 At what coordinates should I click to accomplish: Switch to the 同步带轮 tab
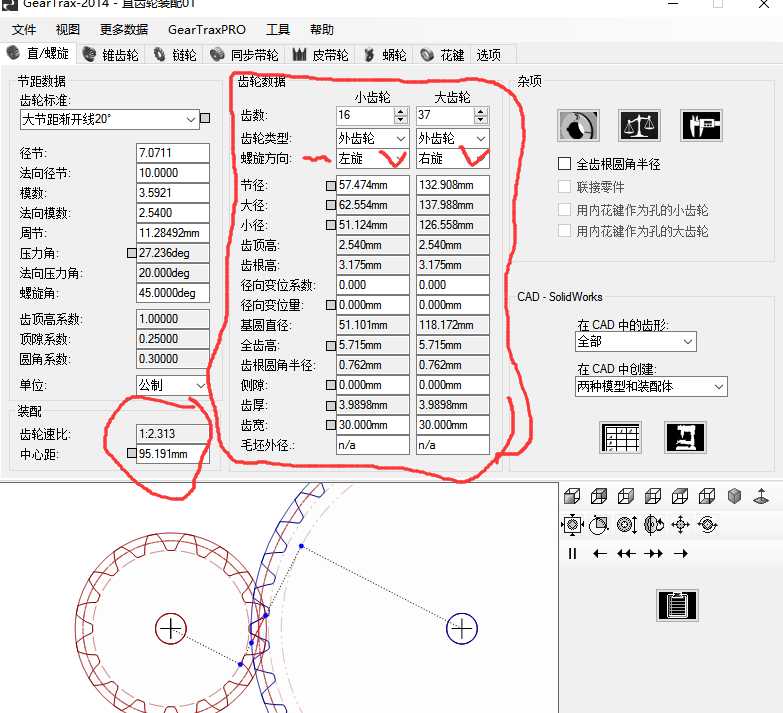[x=244, y=54]
